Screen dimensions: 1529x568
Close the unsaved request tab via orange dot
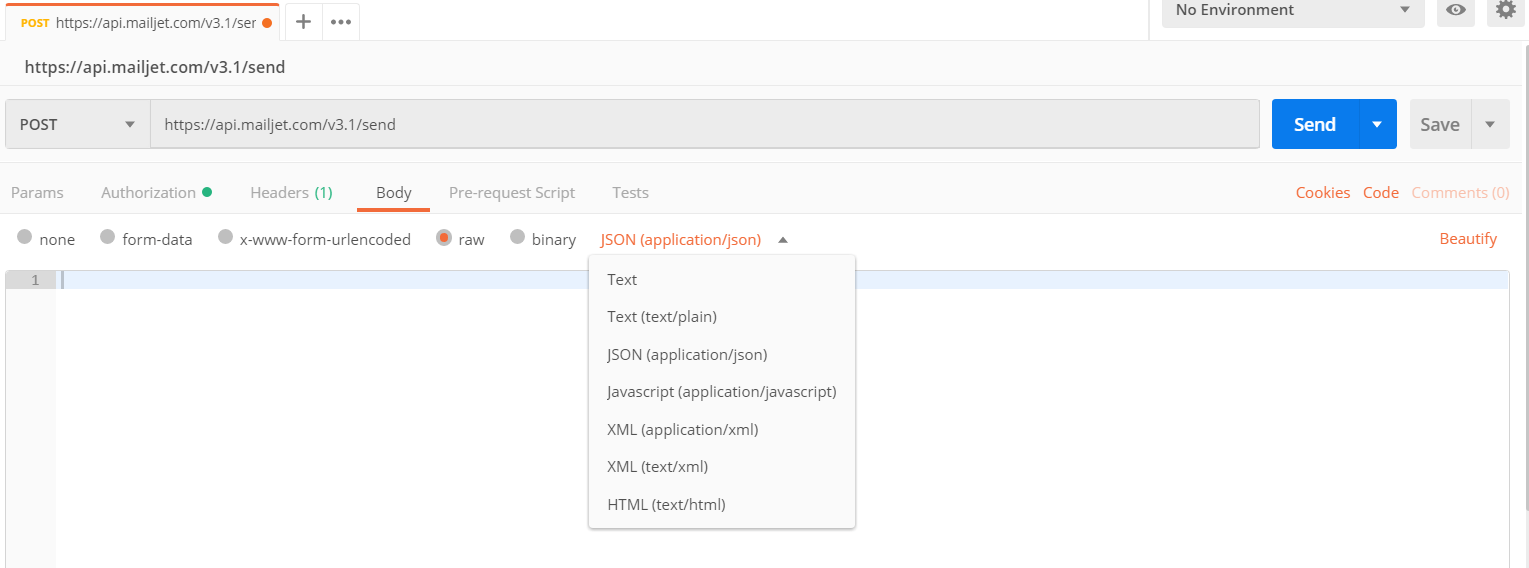pyautogui.click(x=267, y=22)
